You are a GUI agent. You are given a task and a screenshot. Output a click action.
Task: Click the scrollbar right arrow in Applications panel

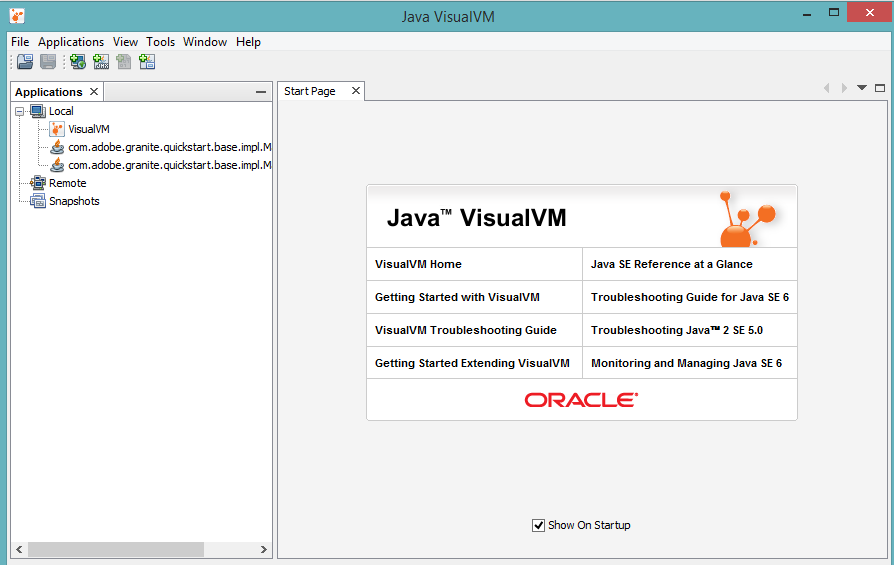click(263, 550)
